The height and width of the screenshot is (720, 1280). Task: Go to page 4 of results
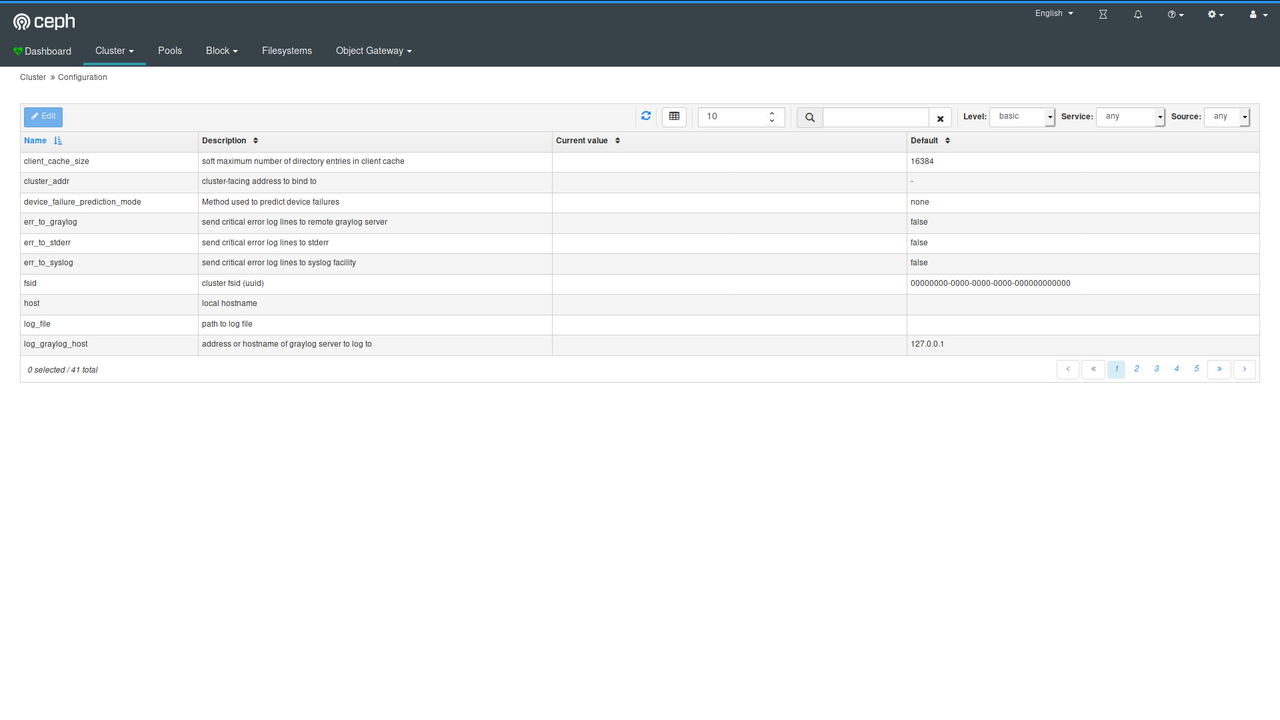(1176, 369)
